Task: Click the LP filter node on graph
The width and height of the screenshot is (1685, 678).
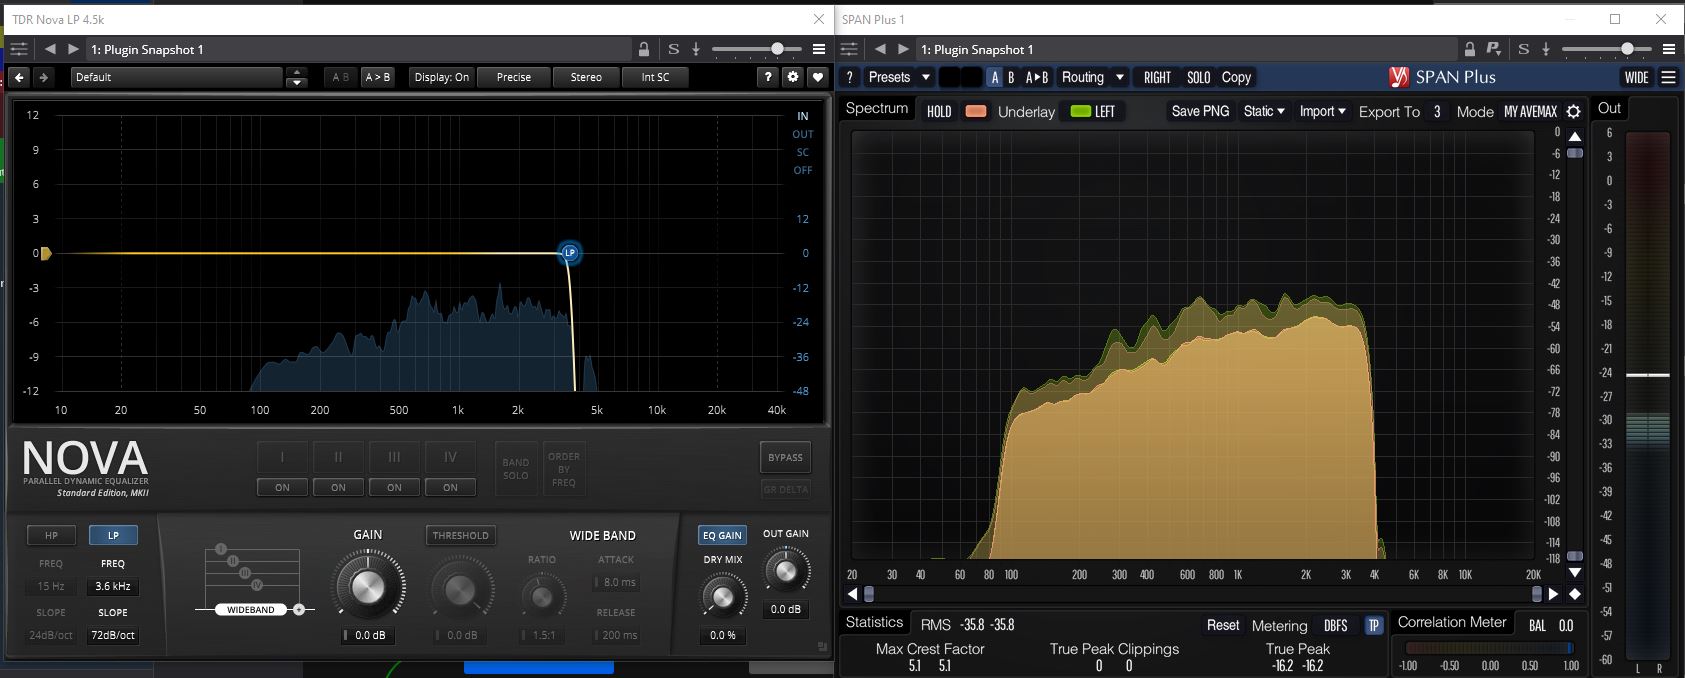Action: click(x=569, y=253)
